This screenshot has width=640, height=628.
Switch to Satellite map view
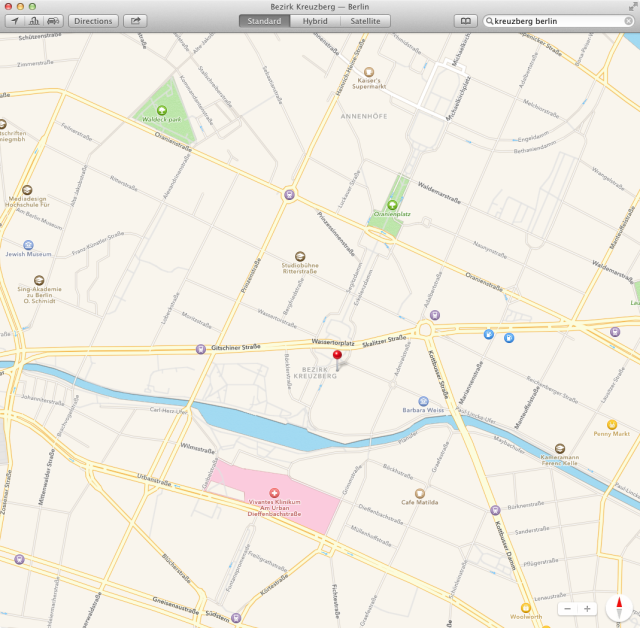[365, 21]
